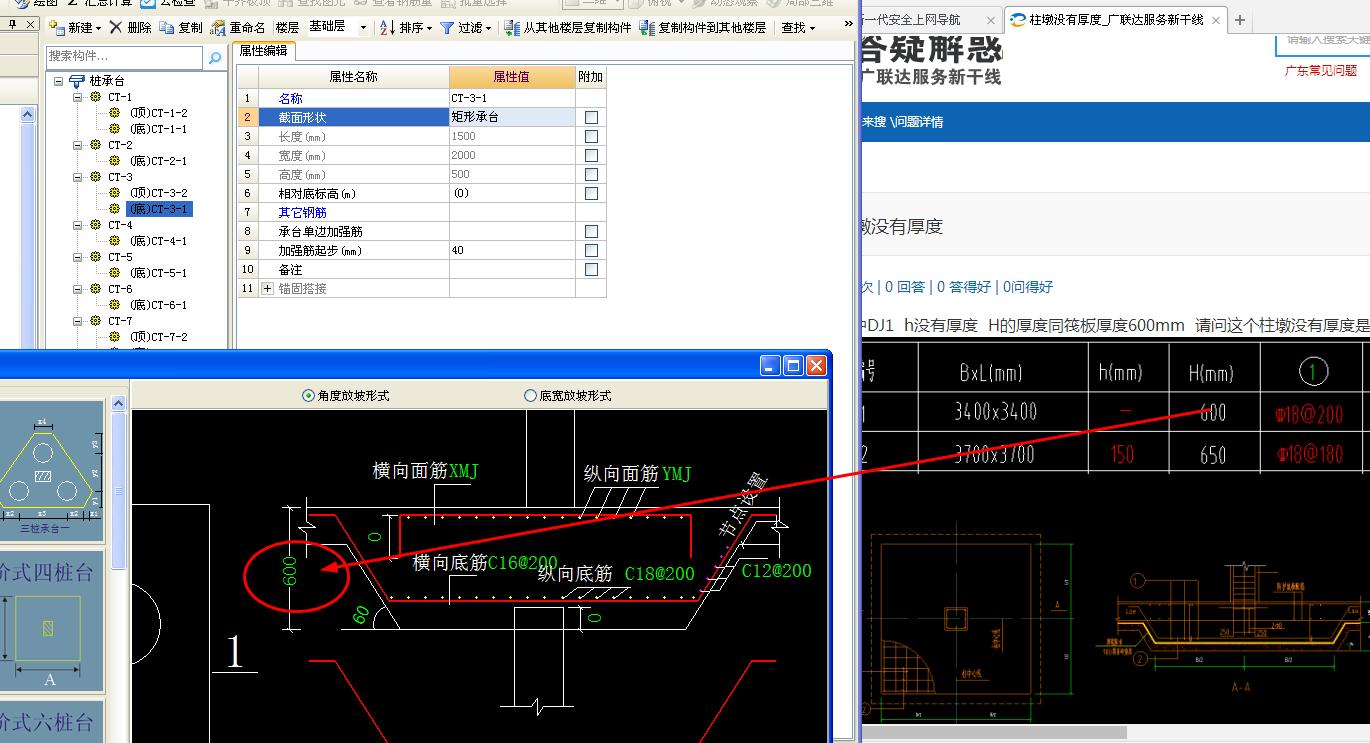Click the 搜索构件 search input field
Screen dimensions: 1370x743
click(125, 57)
